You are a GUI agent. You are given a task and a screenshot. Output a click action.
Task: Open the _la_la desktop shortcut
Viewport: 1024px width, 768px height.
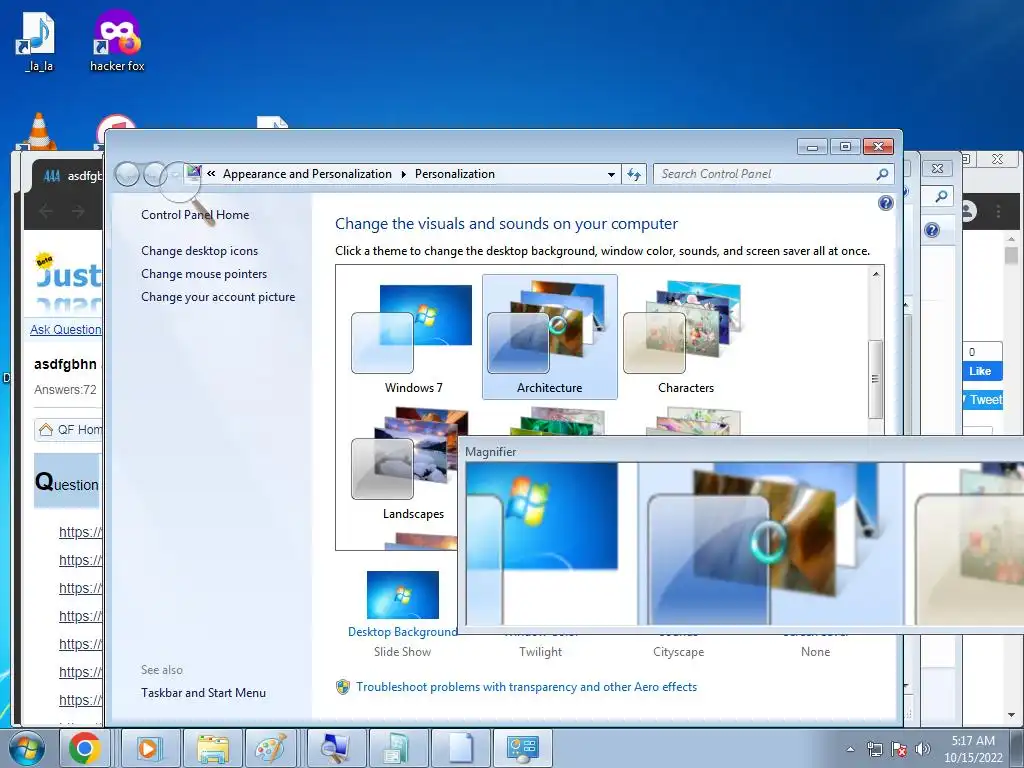tap(38, 42)
